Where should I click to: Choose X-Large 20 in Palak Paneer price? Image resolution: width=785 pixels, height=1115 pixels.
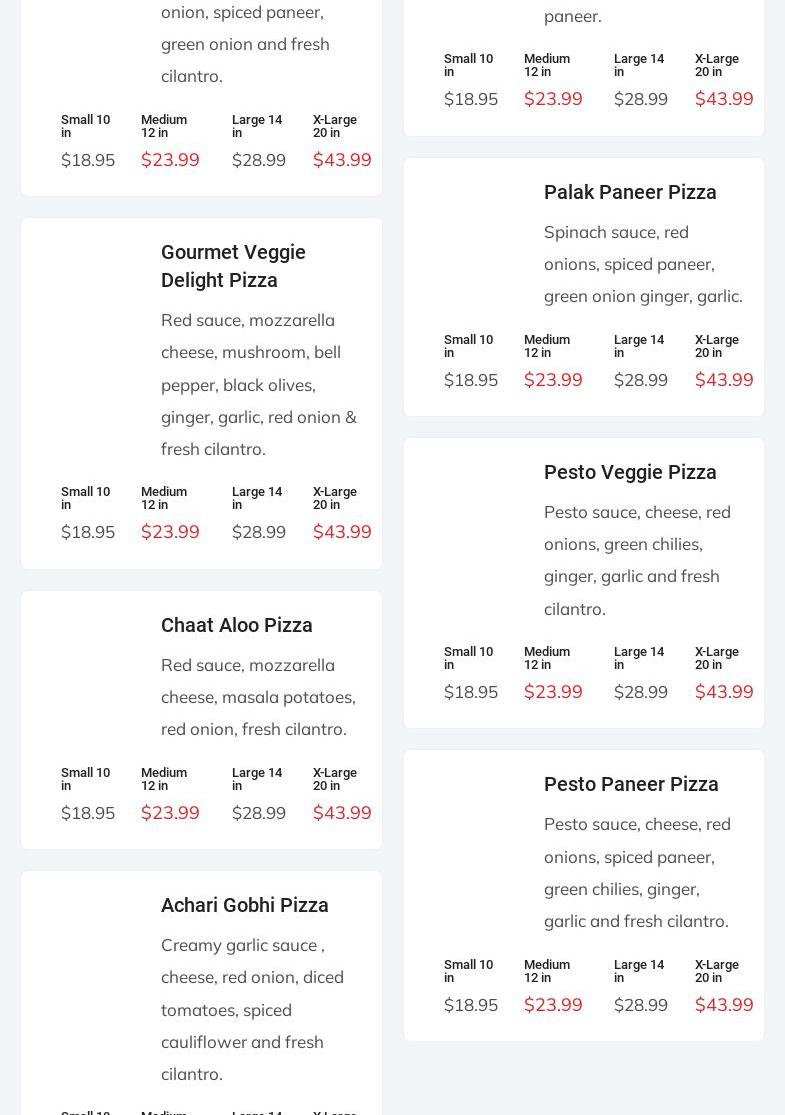coord(724,379)
